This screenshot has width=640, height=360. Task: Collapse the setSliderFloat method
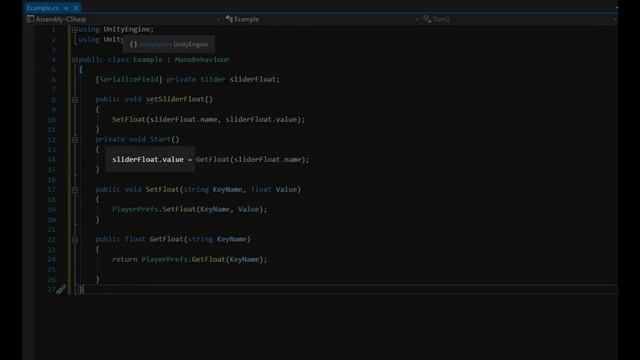click(x=75, y=100)
